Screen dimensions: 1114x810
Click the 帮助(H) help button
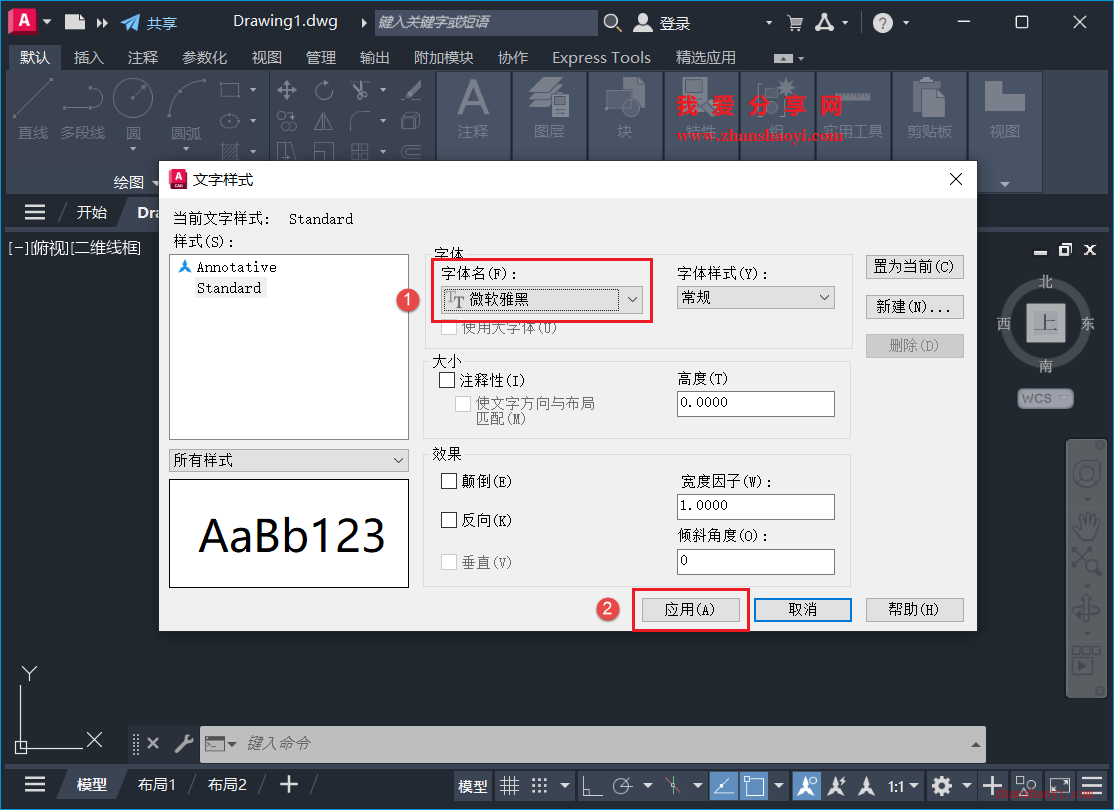[x=914, y=610]
